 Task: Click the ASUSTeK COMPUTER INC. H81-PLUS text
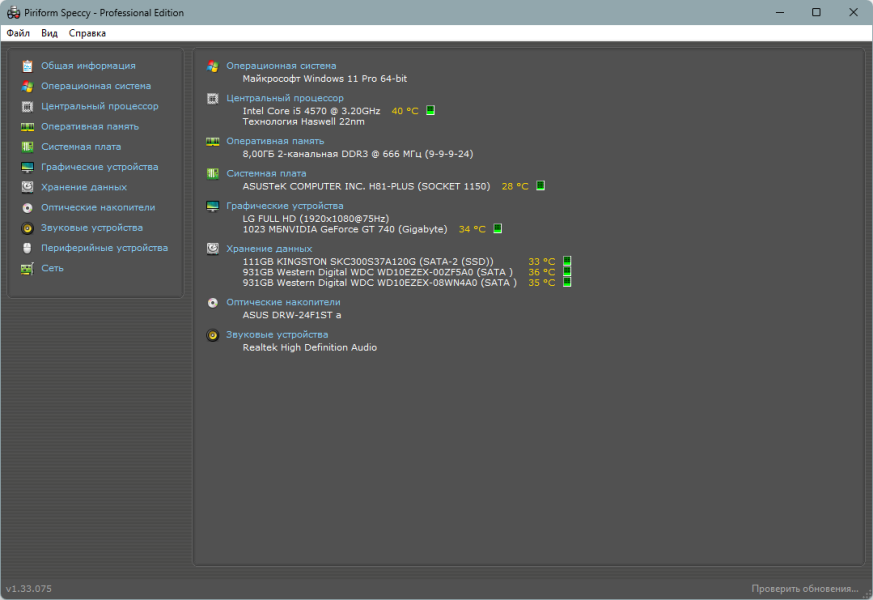pos(366,186)
